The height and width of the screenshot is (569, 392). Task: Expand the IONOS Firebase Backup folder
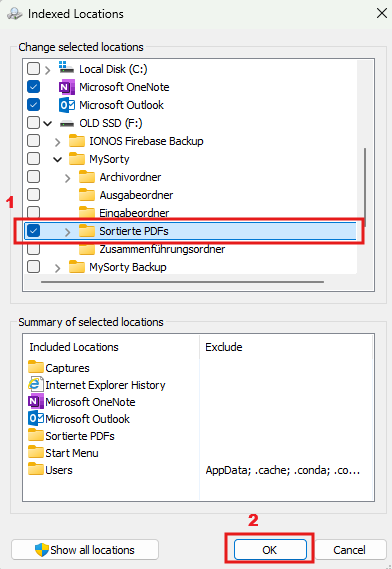[x=57, y=142]
